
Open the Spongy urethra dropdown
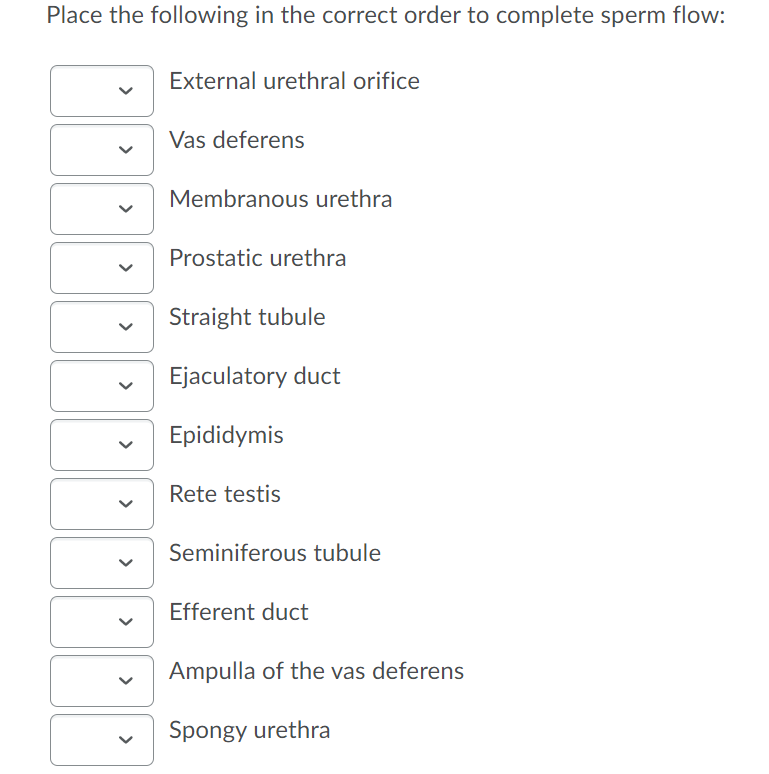tap(102, 740)
